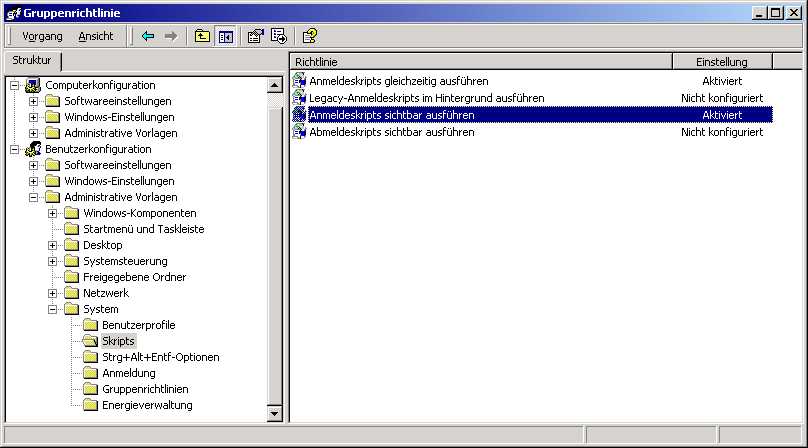Expand Administrative Vorlagen under Computerkonfiguration

coord(33,133)
